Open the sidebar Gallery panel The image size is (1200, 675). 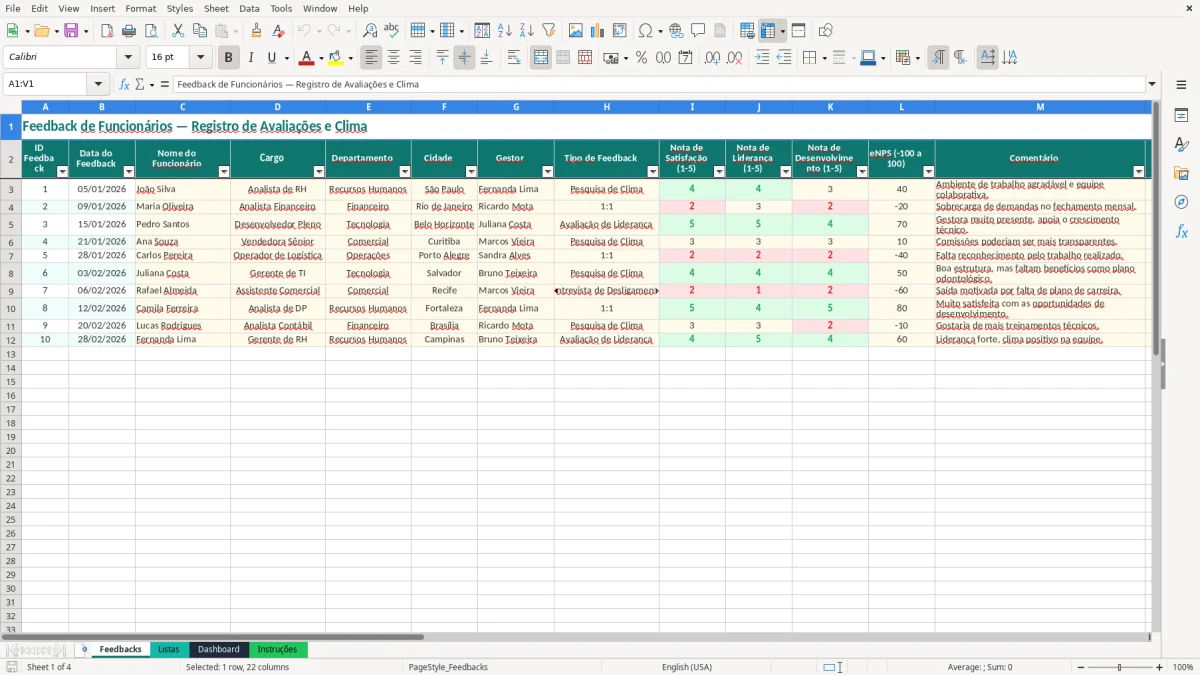[x=1181, y=174]
